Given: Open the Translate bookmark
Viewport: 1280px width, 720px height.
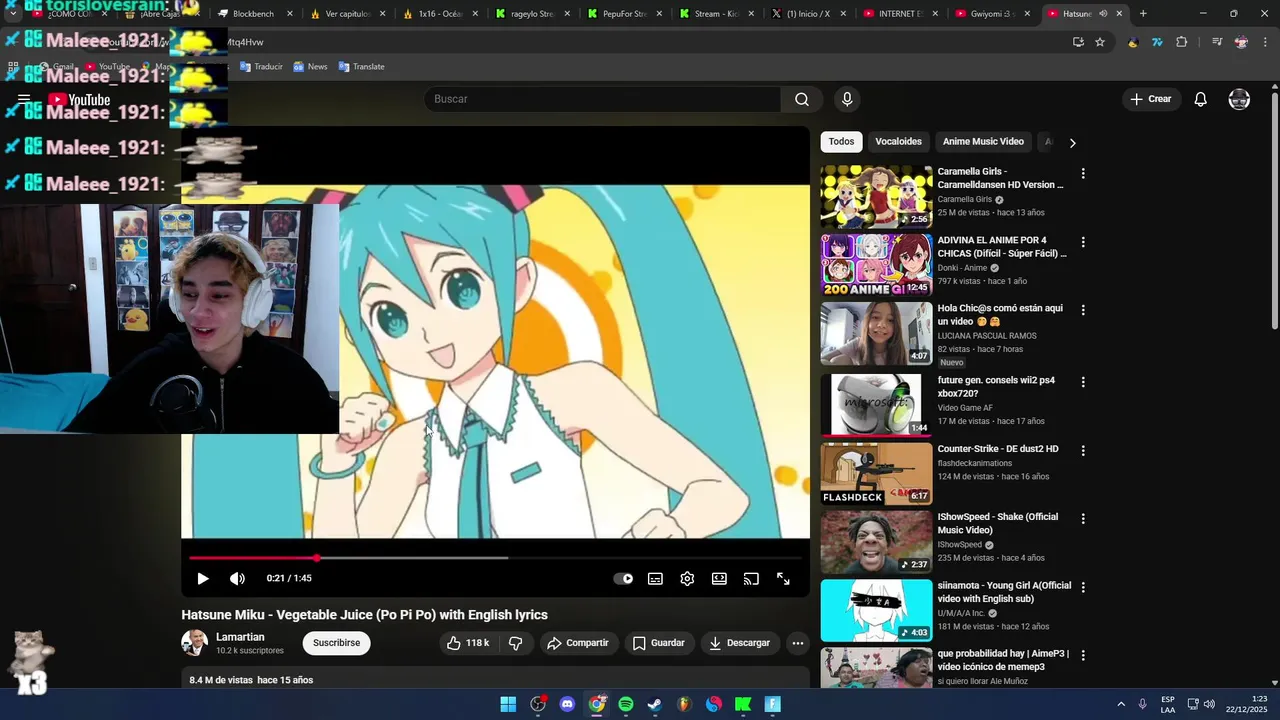Looking at the screenshot, I should (361, 67).
